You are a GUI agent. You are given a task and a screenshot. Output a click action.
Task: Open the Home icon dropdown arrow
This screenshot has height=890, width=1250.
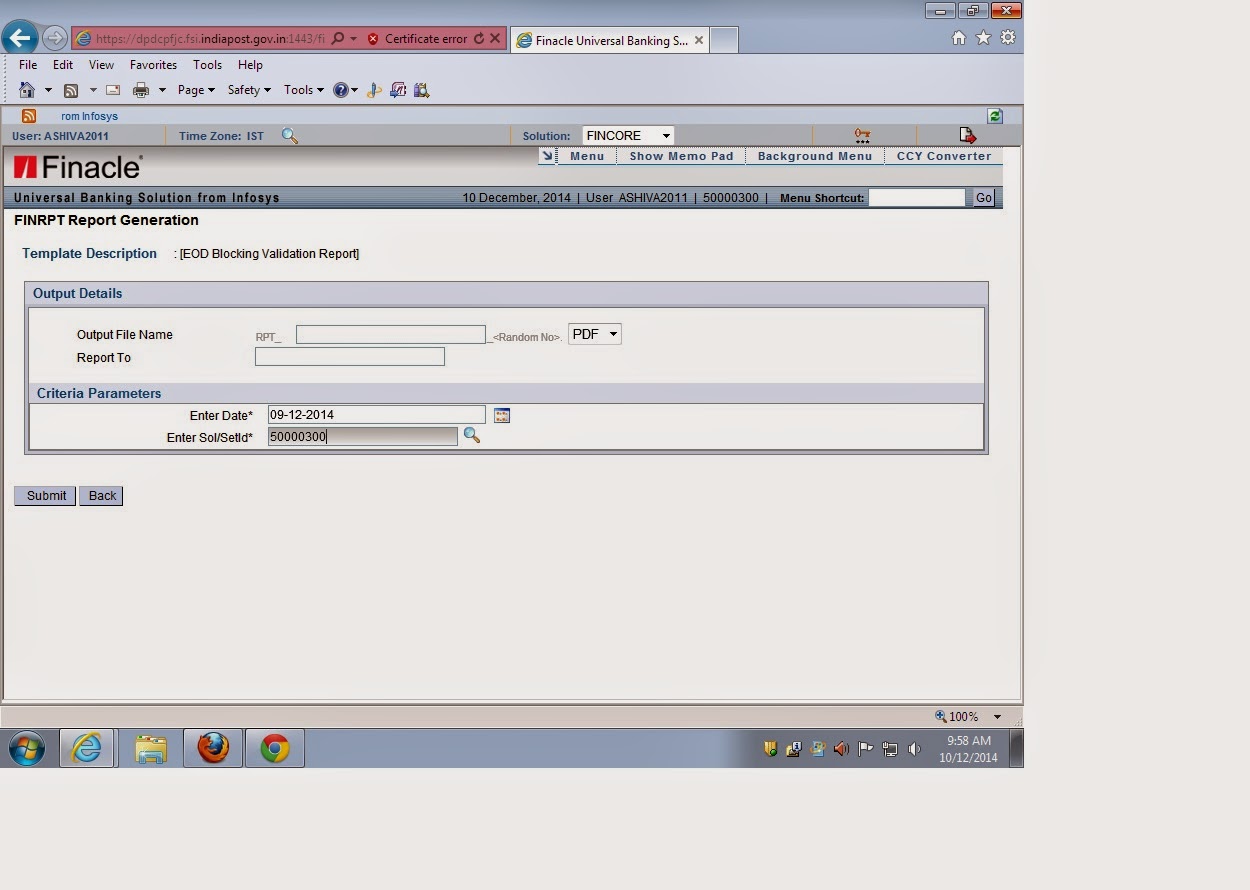(48, 90)
